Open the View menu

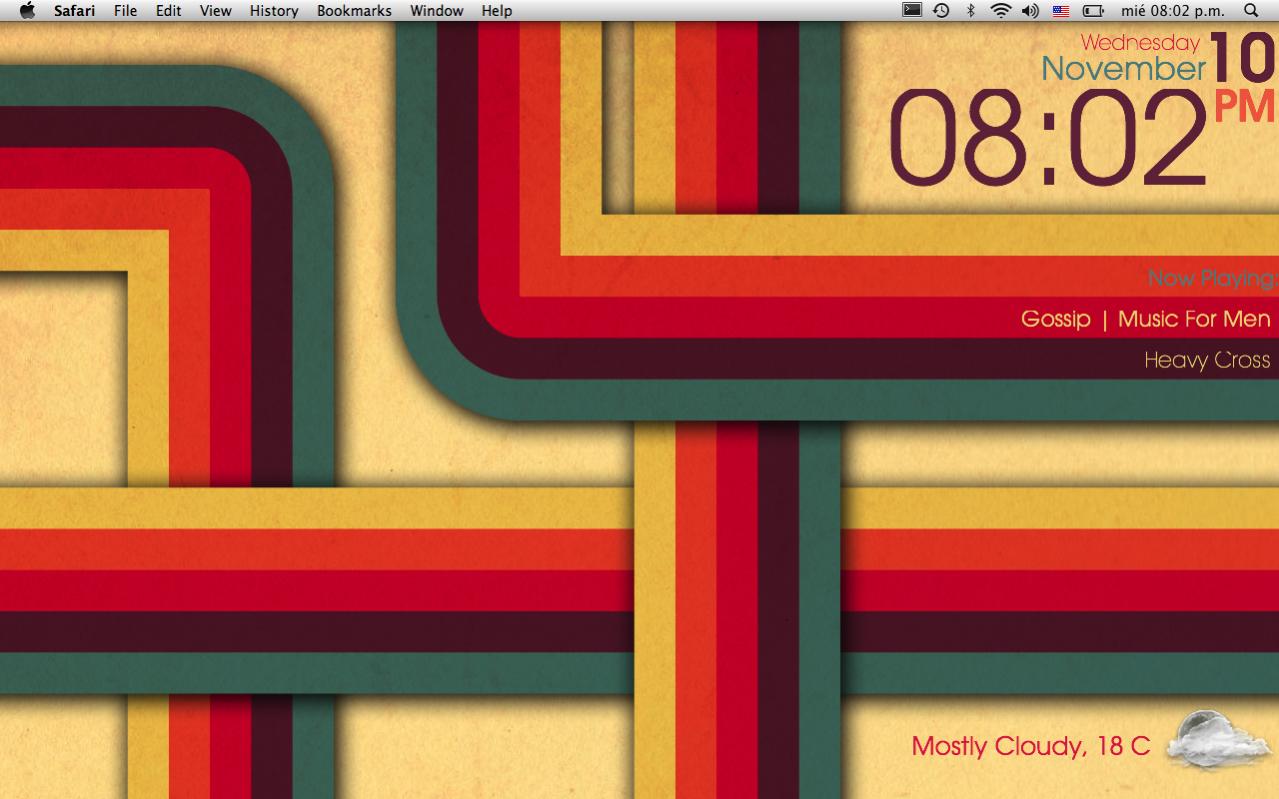215,10
